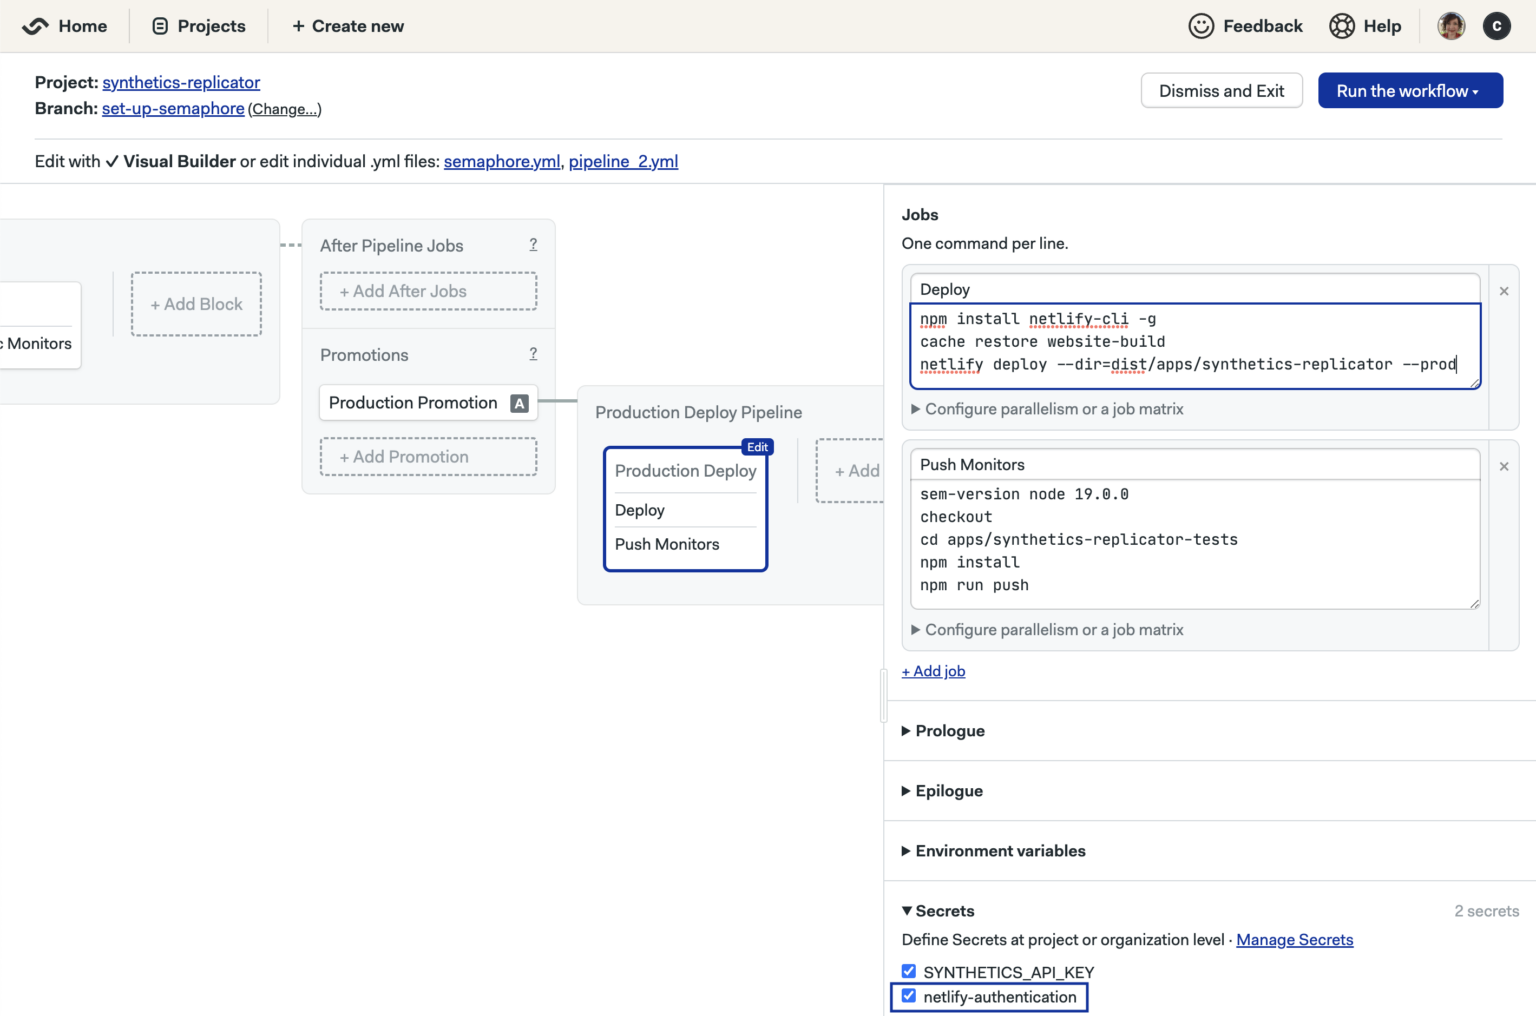Click the Feedback smiley icon

(1201, 26)
